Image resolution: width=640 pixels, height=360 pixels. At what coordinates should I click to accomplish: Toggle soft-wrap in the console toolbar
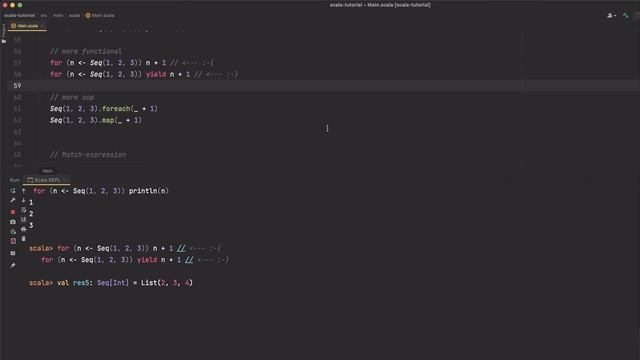[x=24, y=210]
